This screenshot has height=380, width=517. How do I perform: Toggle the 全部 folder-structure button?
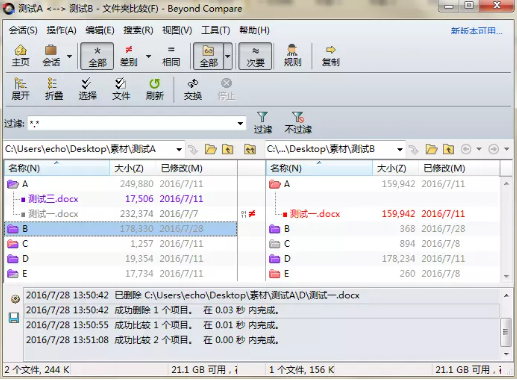click(x=209, y=56)
